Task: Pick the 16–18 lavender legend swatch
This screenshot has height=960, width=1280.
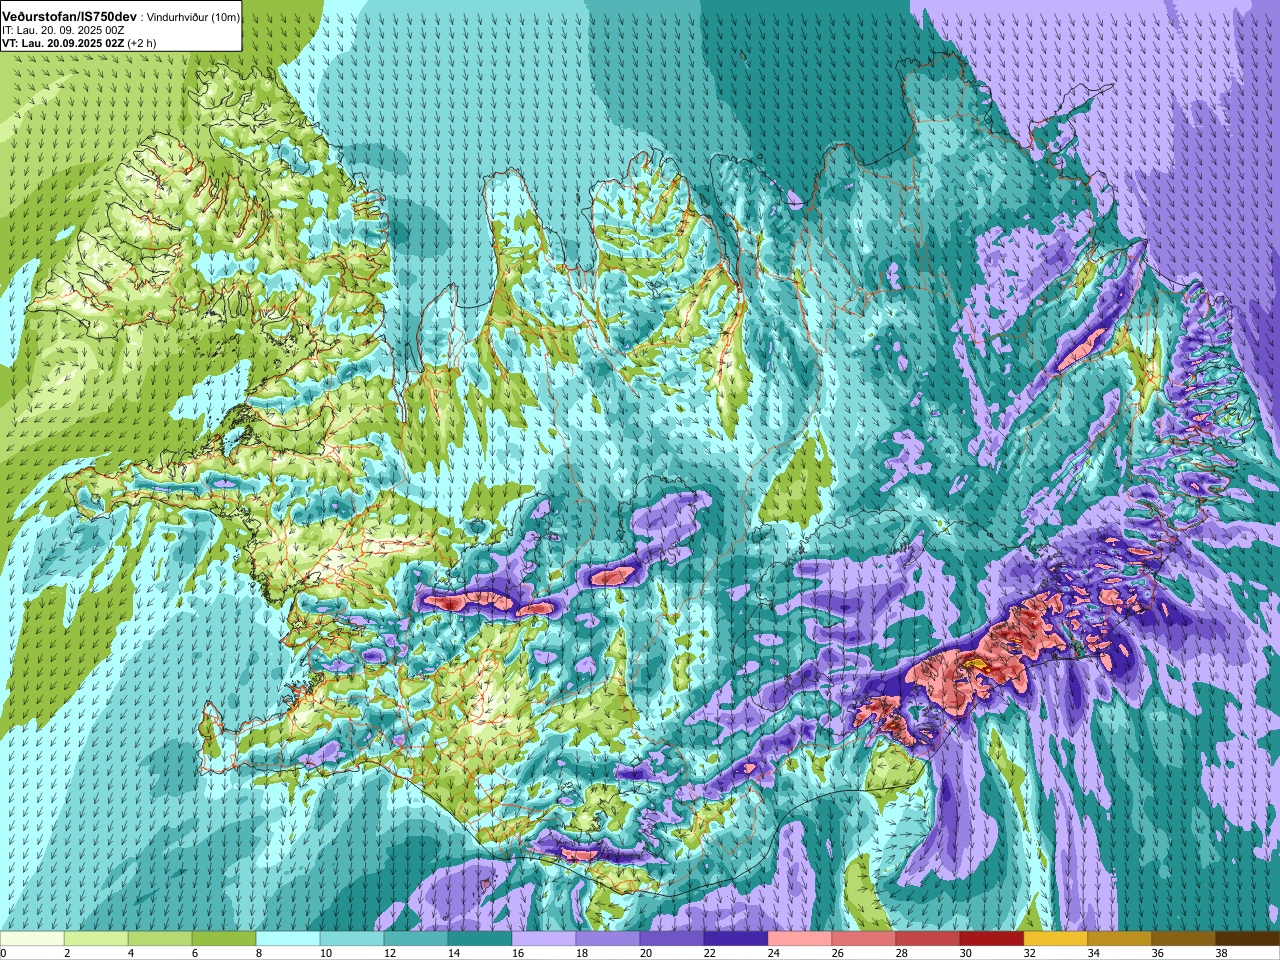Action: (544, 940)
